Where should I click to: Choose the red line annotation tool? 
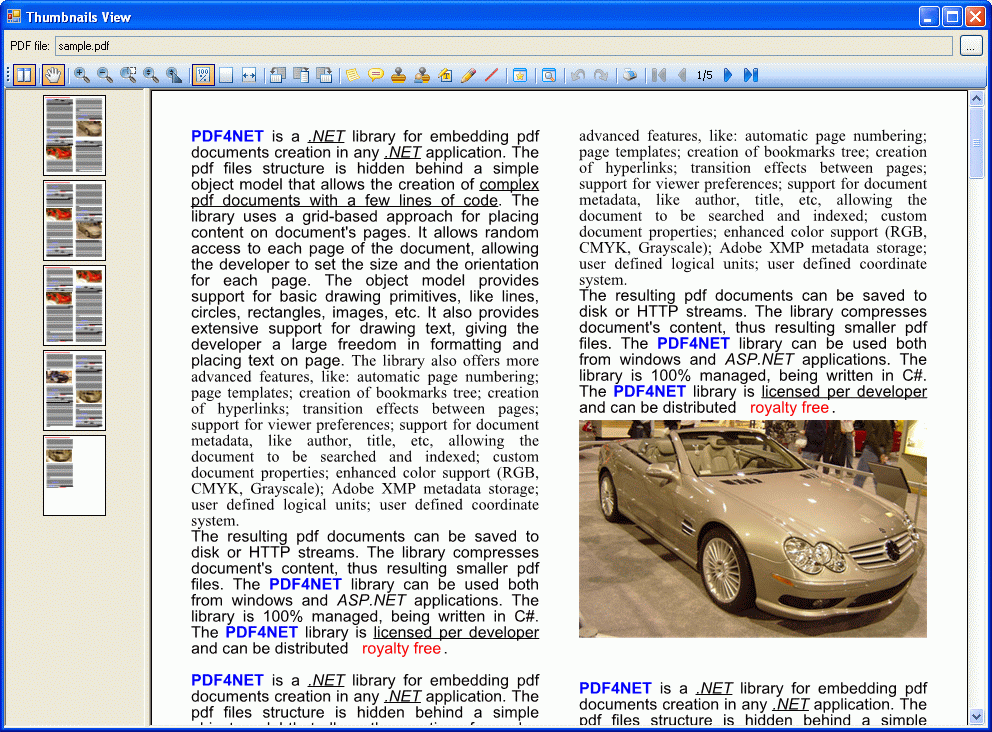tap(491, 75)
